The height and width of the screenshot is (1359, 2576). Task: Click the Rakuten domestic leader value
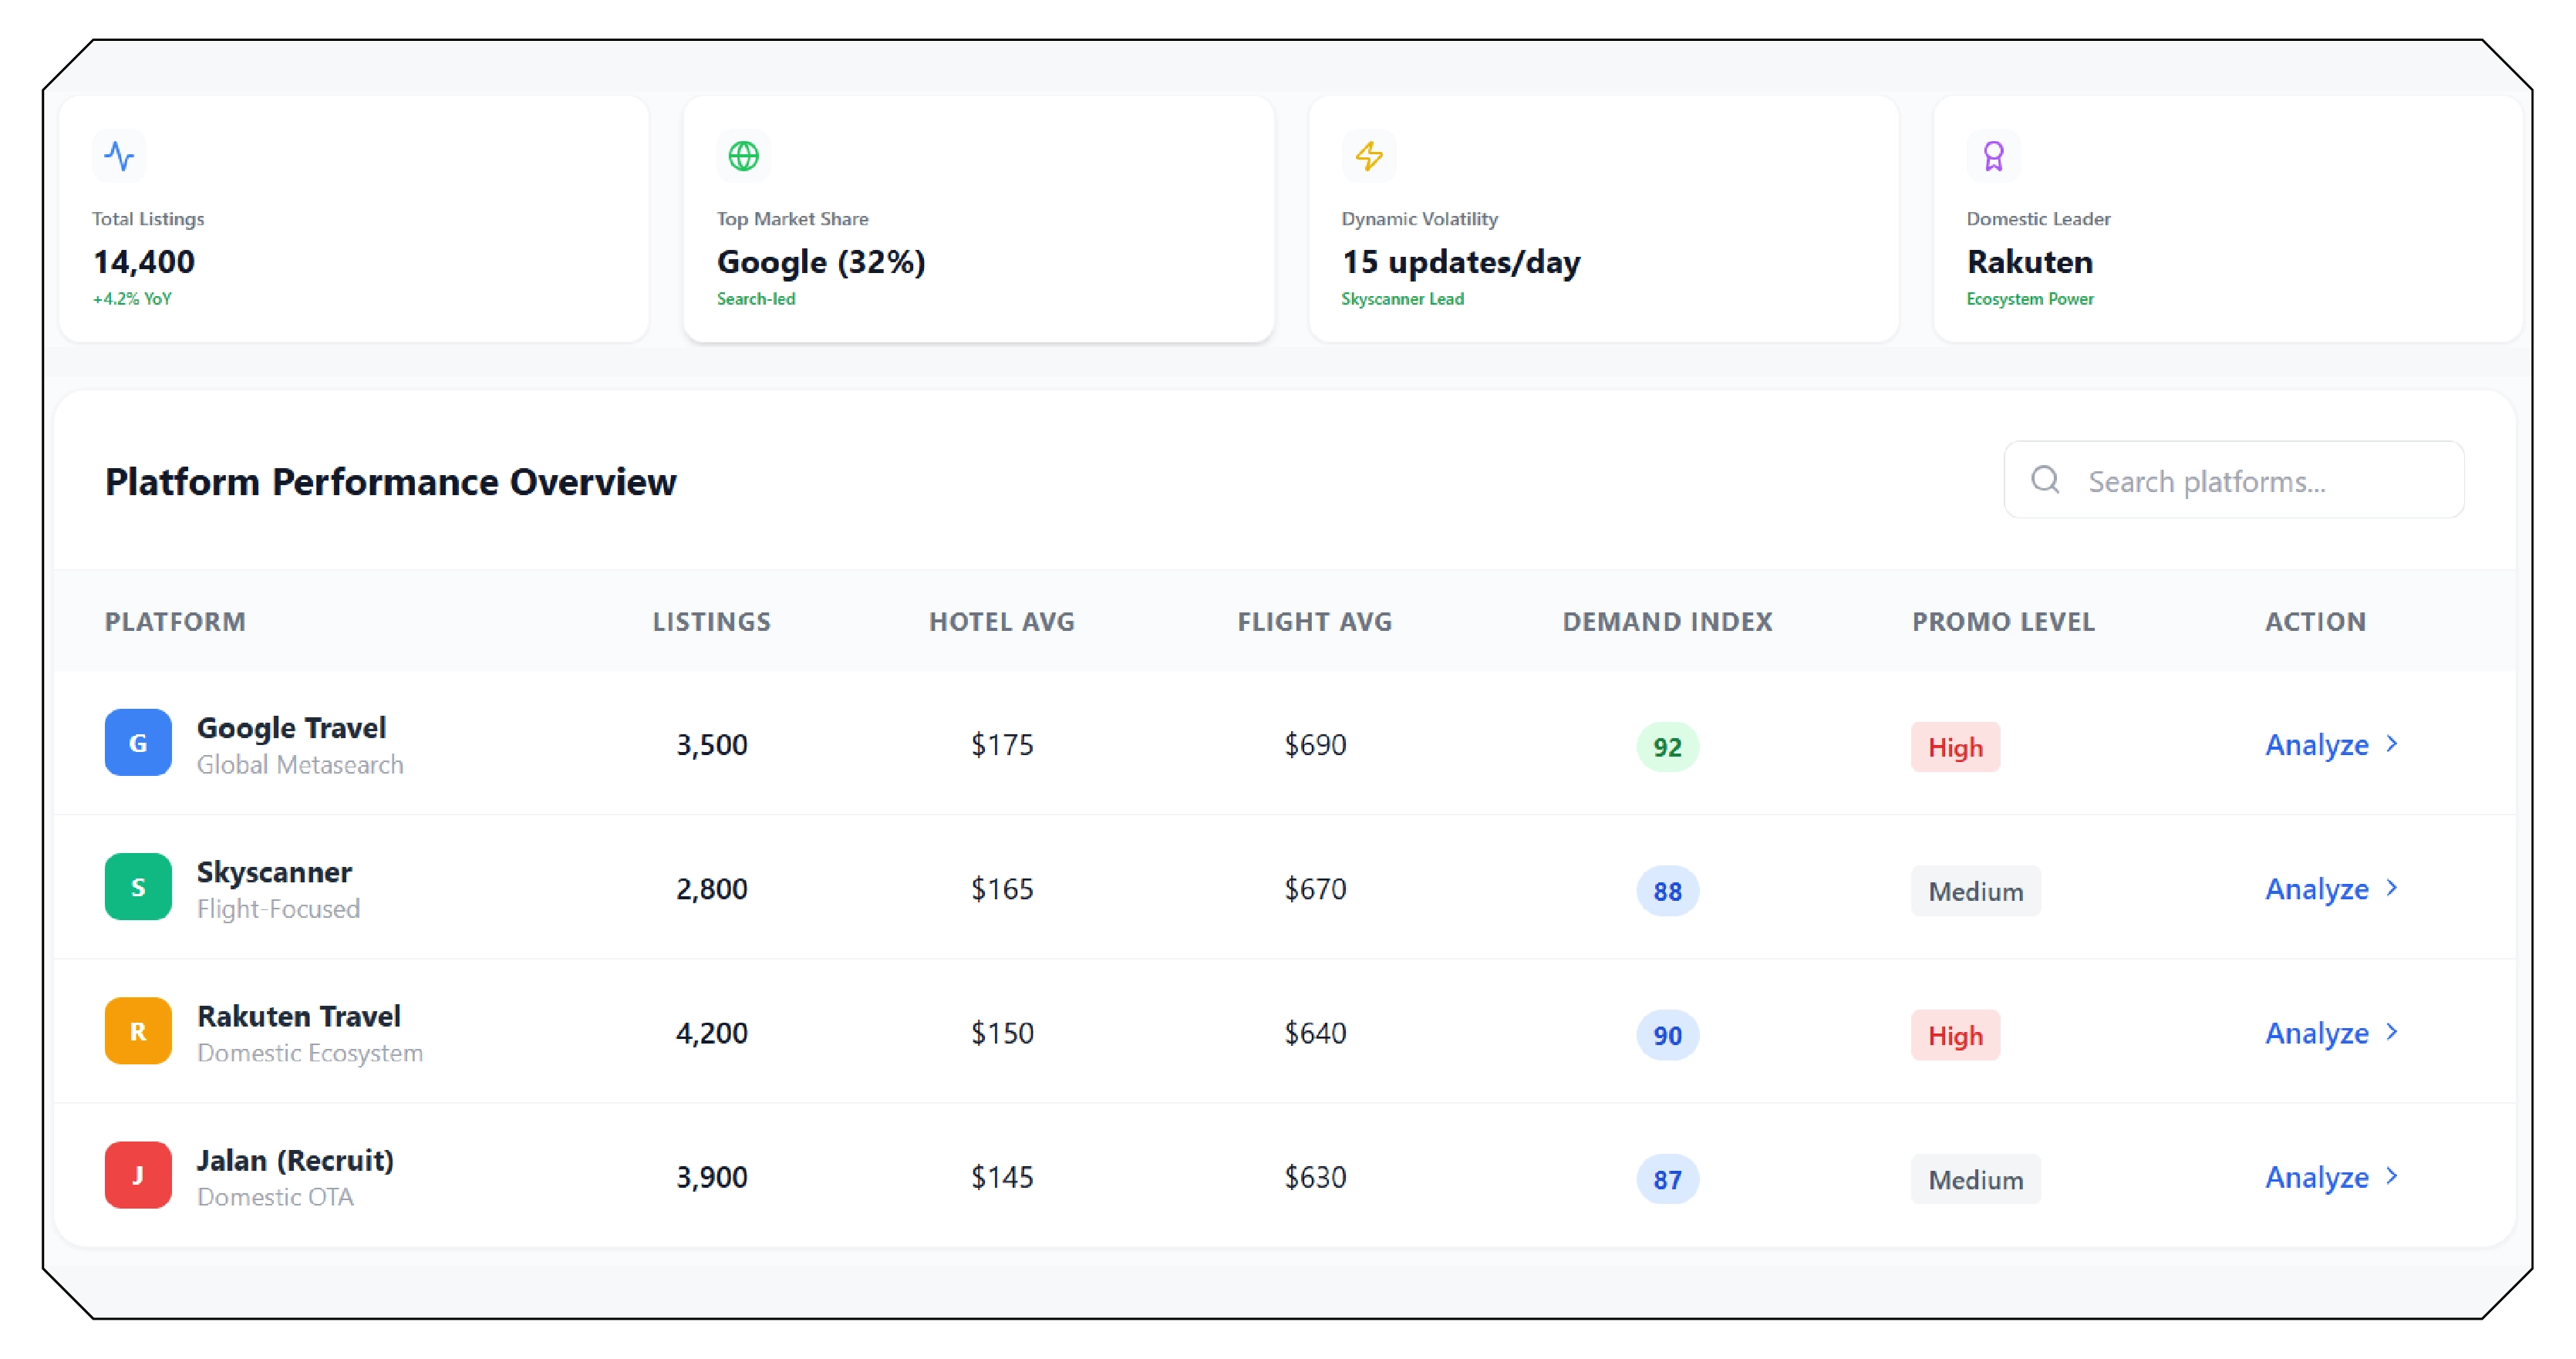[2030, 262]
